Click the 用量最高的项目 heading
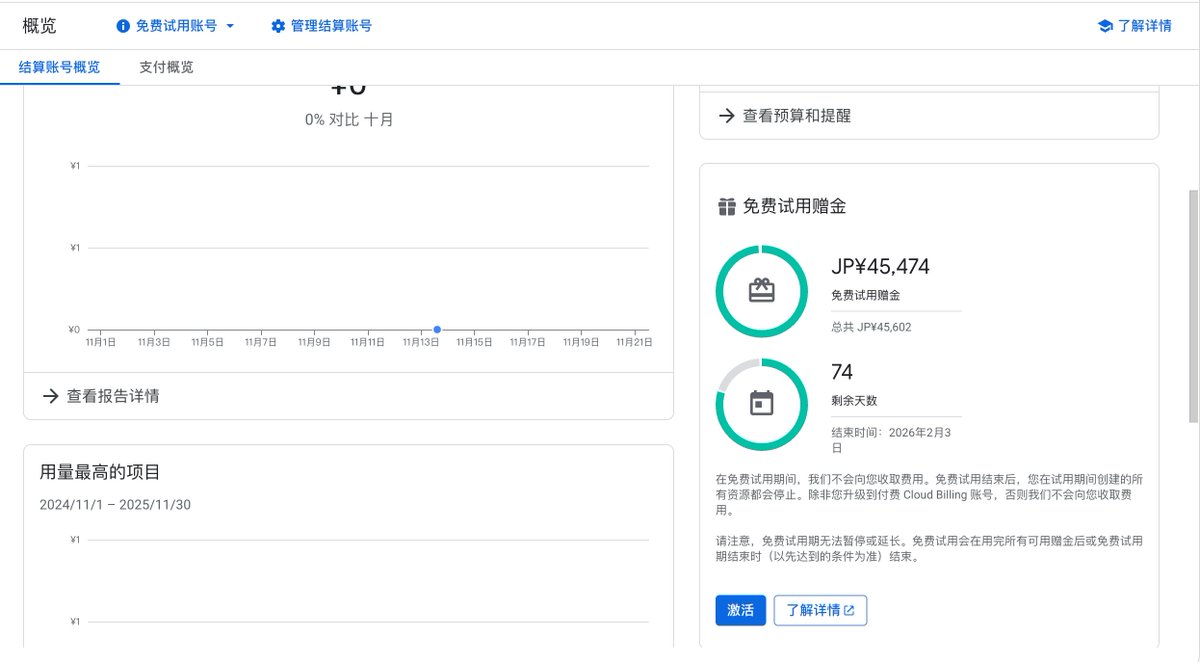1200x662 pixels. coord(100,472)
